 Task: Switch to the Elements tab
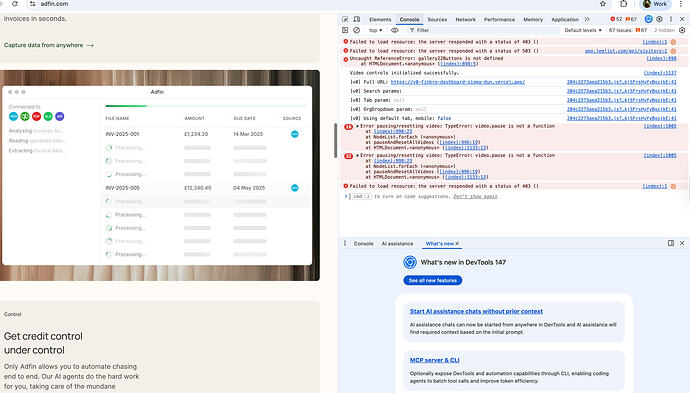coord(380,20)
